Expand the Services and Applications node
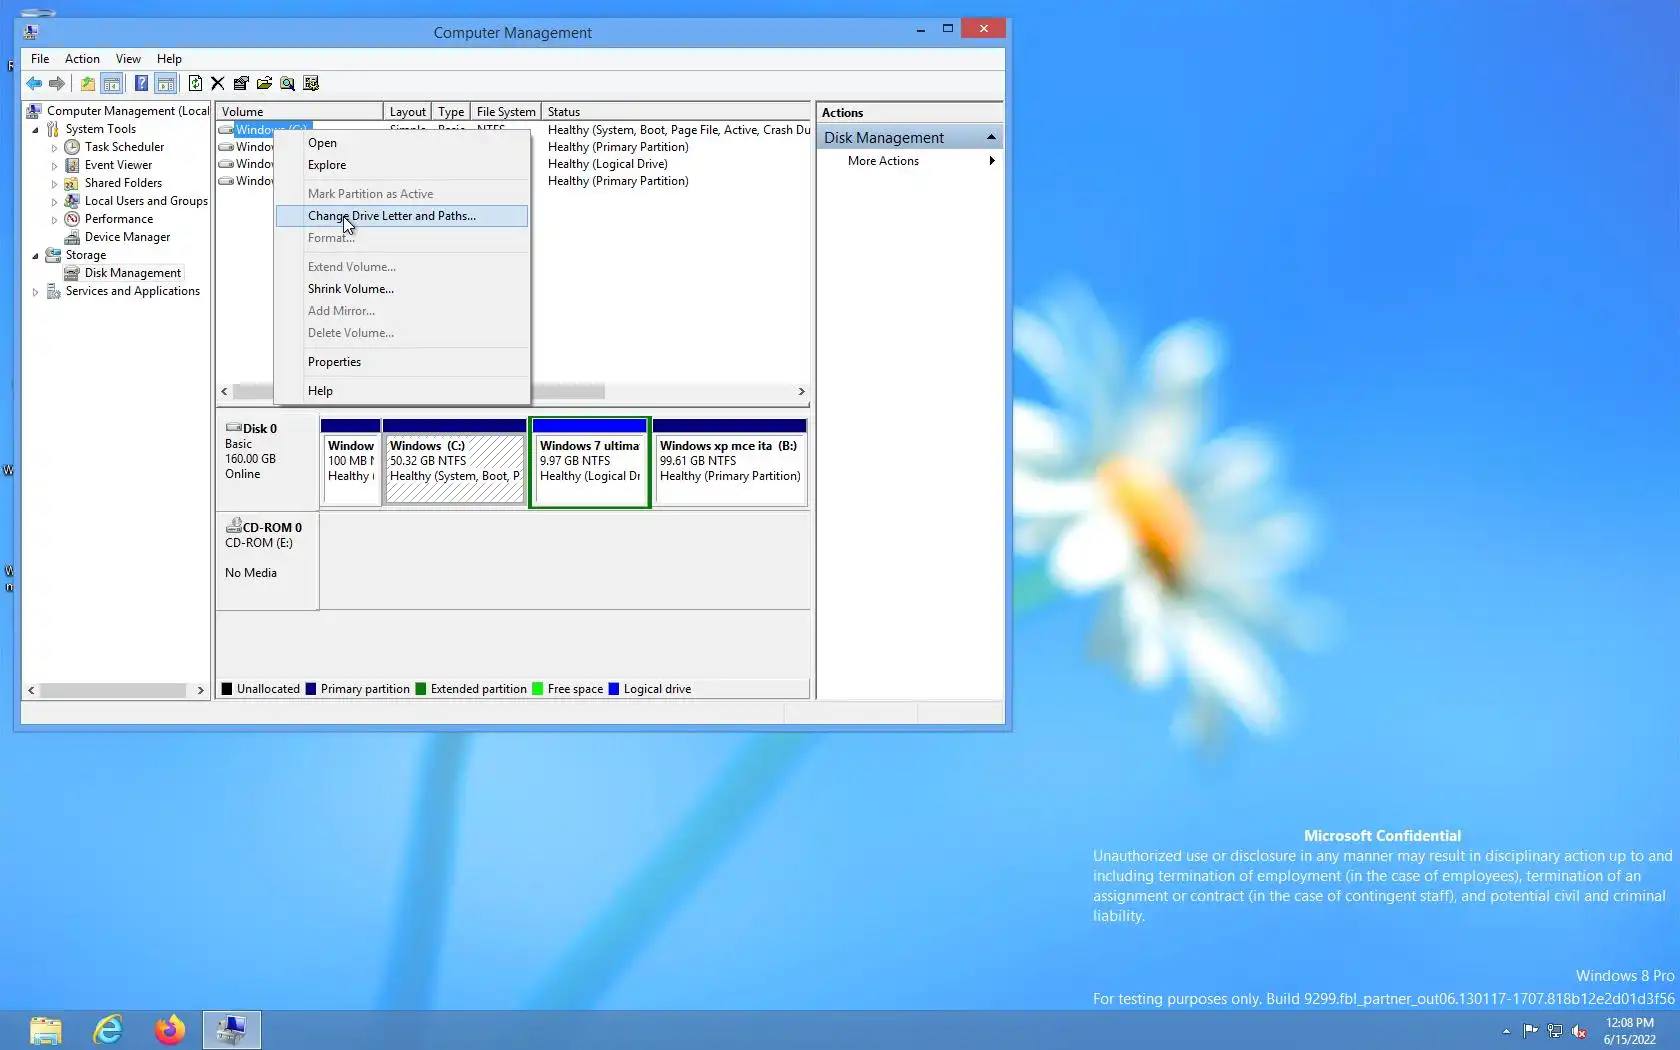This screenshot has height=1050, width=1680. coord(36,291)
